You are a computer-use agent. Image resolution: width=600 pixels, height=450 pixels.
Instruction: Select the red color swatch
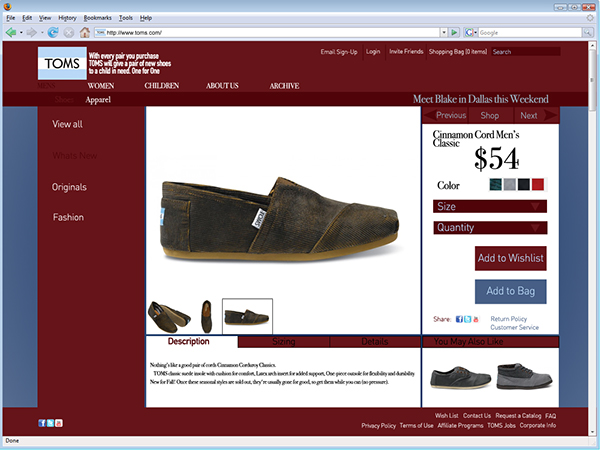click(538, 184)
